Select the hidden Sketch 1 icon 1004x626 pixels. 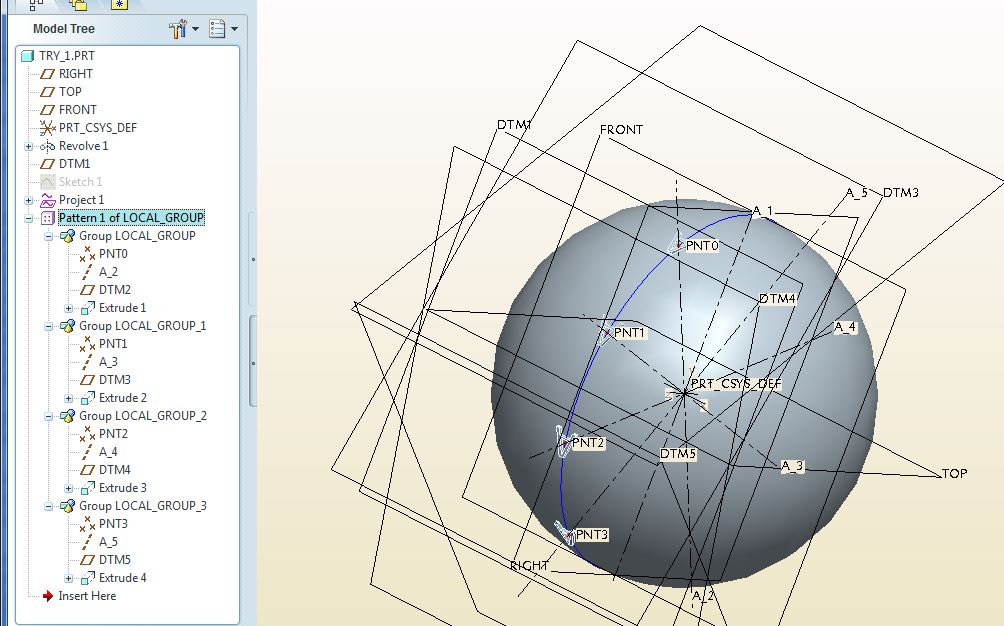click(47, 182)
